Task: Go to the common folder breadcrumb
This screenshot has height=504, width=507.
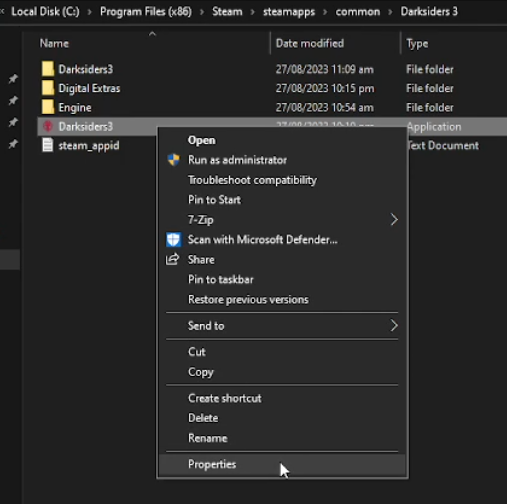Action: tap(358, 12)
